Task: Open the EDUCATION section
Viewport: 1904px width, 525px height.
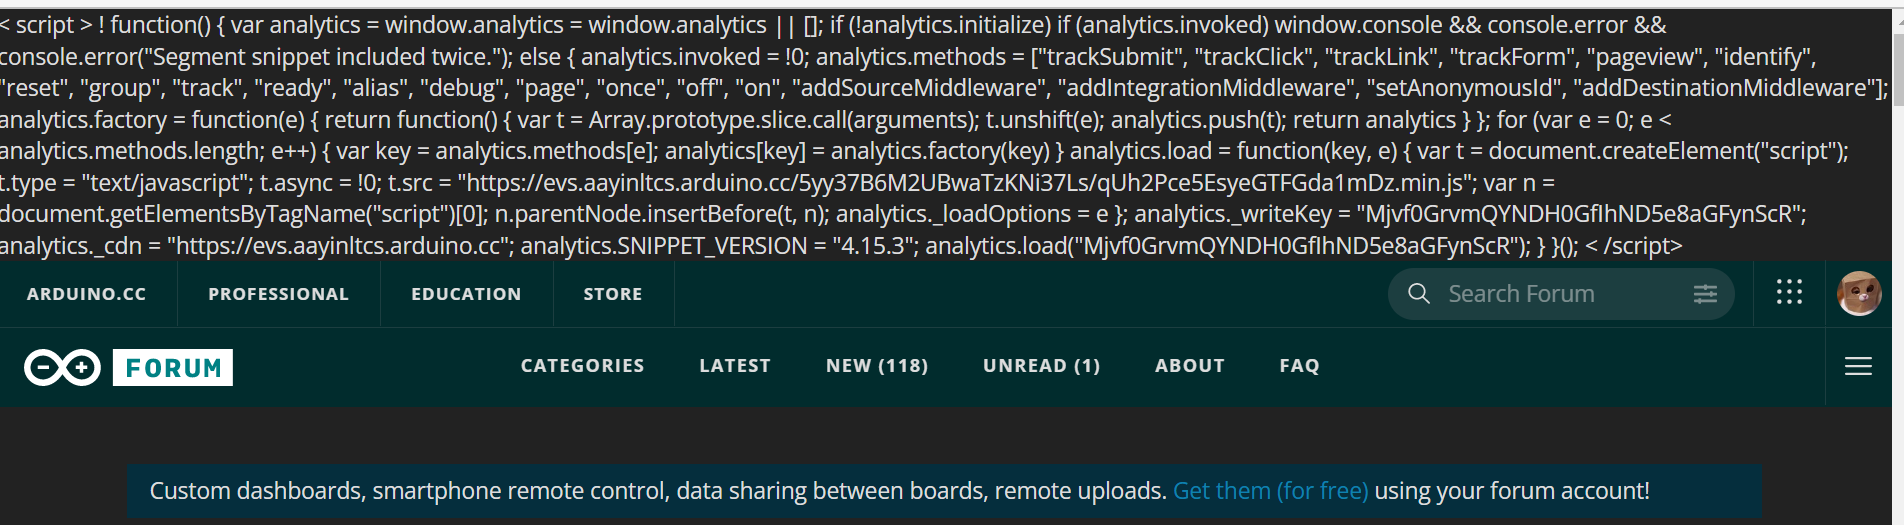Action: click(x=466, y=294)
